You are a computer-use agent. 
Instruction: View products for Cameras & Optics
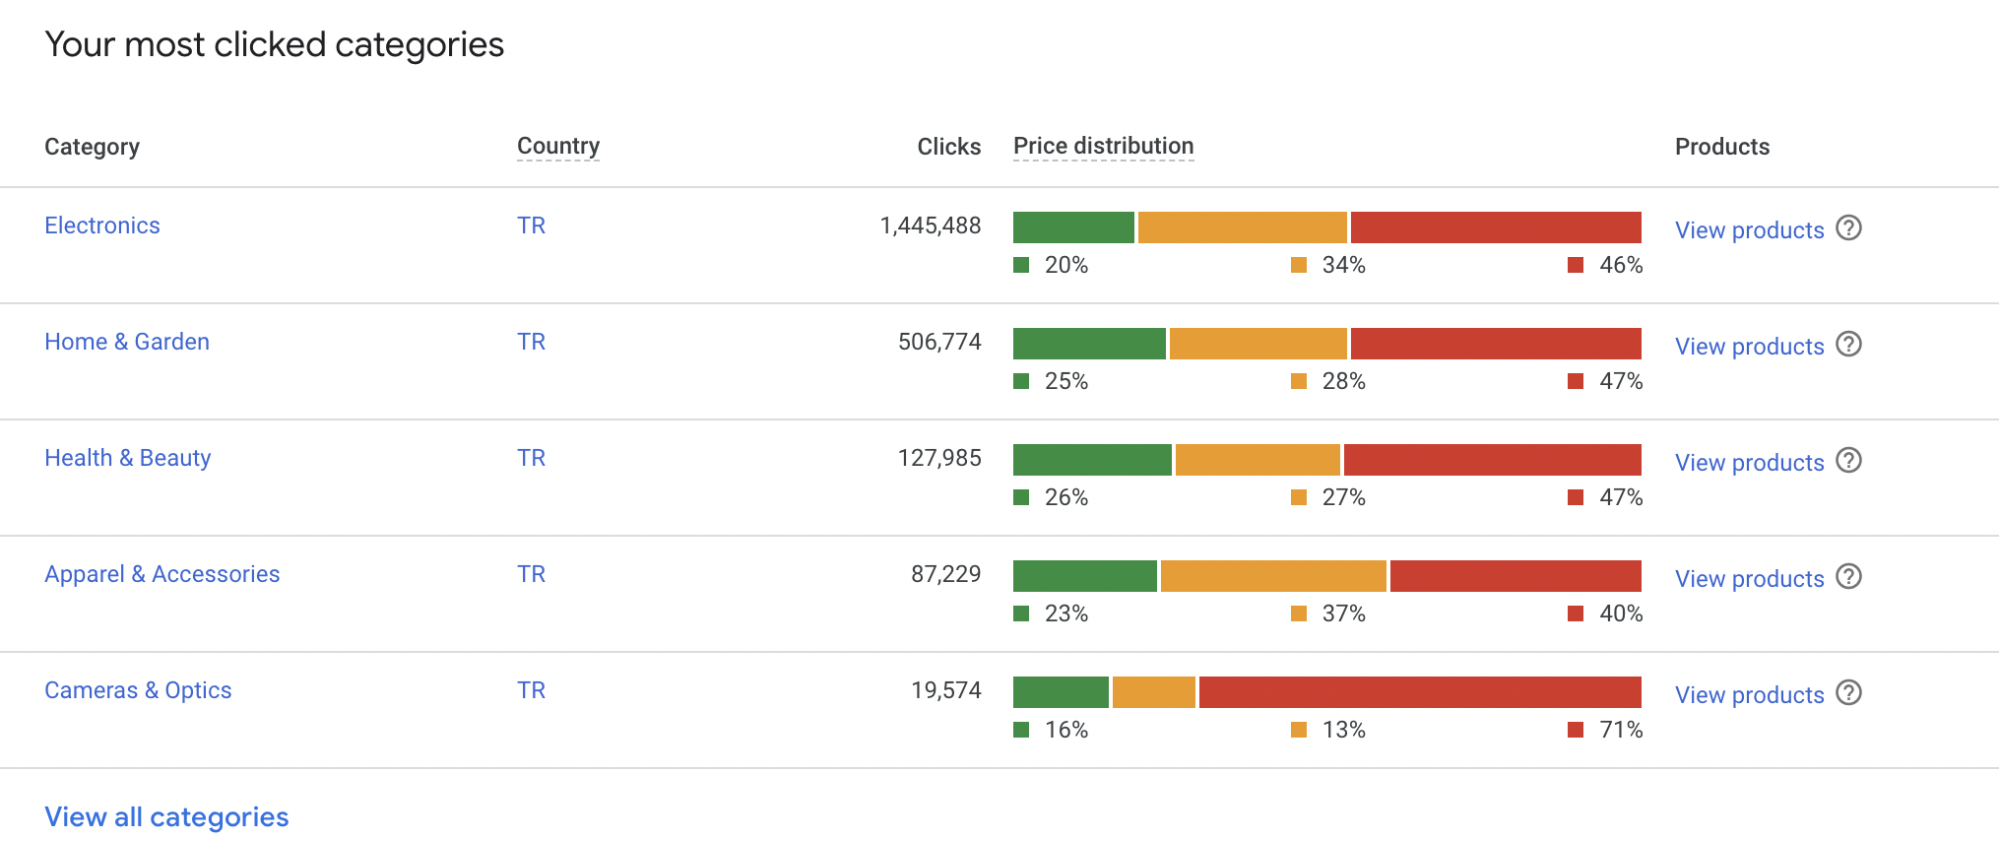click(x=1749, y=695)
